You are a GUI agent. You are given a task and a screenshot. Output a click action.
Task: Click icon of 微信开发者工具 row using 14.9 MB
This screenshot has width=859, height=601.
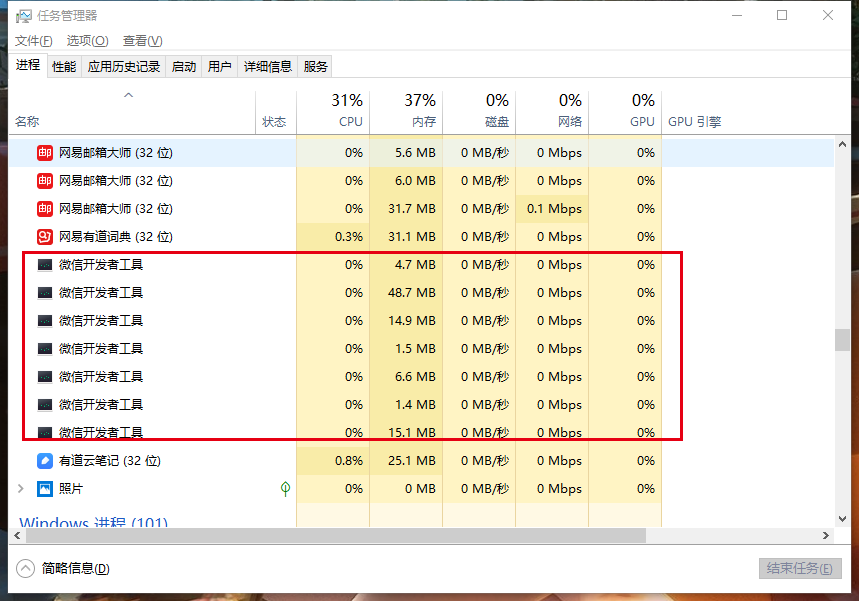pyautogui.click(x=45, y=321)
